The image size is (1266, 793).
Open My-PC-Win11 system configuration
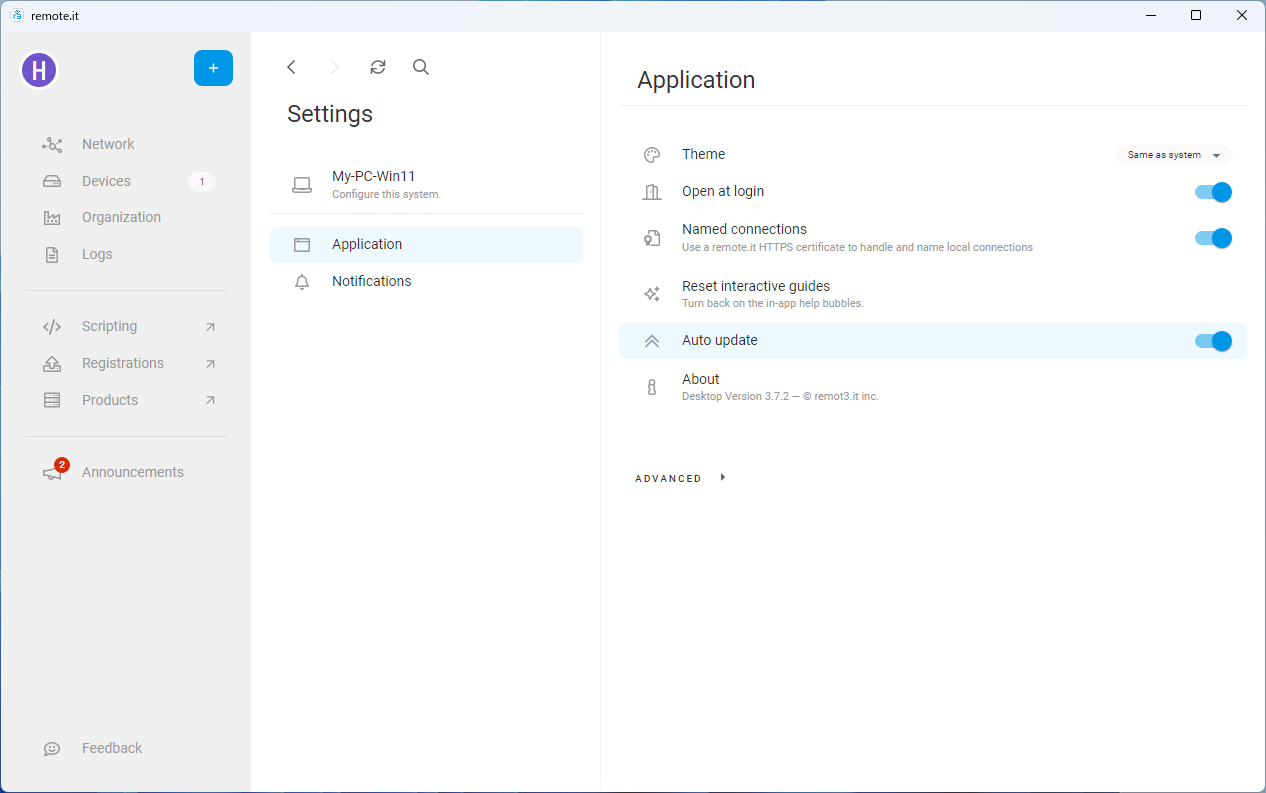(x=426, y=184)
